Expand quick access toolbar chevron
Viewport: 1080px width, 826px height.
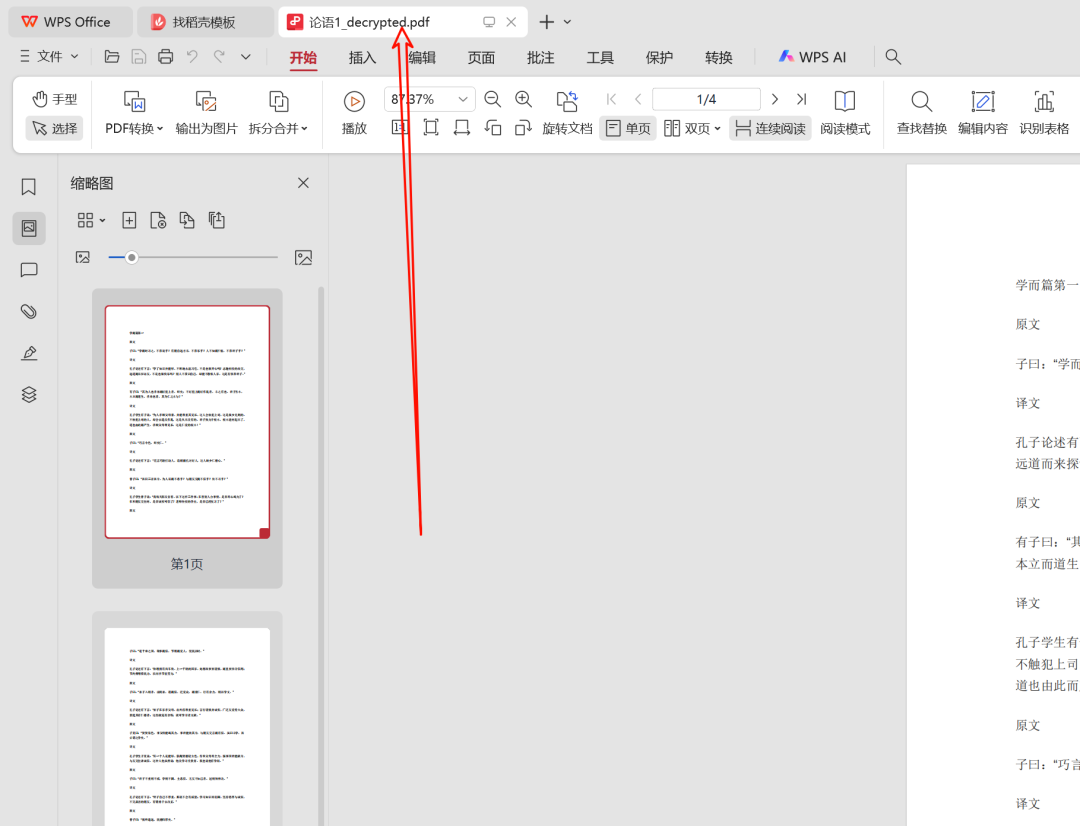pyautogui.click(x=246, y=57)
